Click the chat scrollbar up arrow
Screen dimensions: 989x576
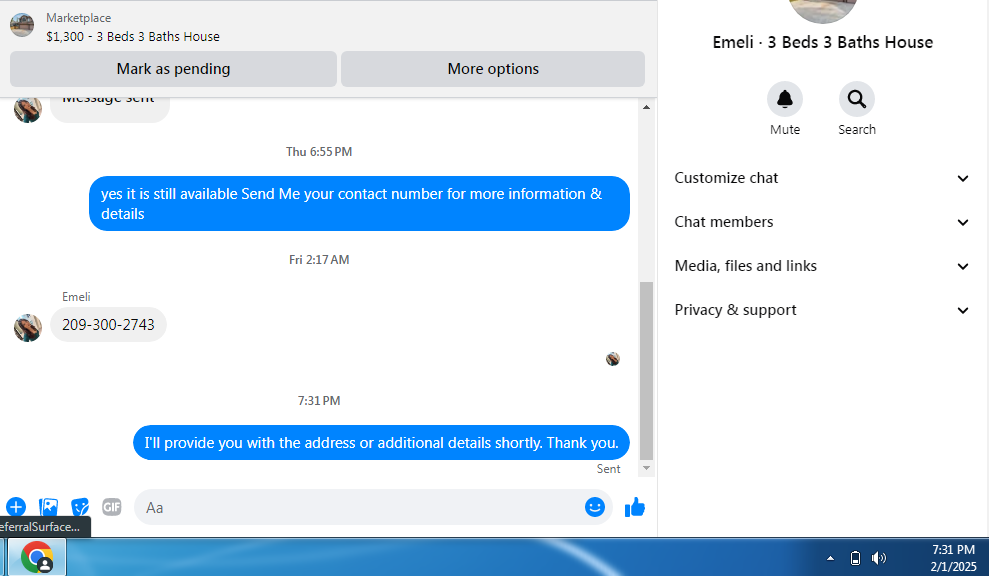[646, 107]
